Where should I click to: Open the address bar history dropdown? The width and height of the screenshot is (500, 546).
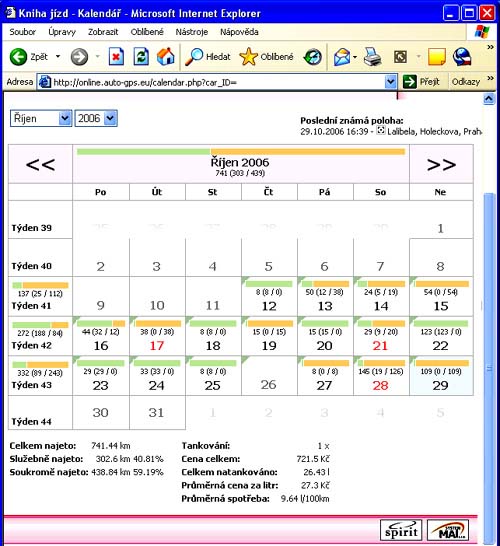pyautogui.click(x=391, y=82)
